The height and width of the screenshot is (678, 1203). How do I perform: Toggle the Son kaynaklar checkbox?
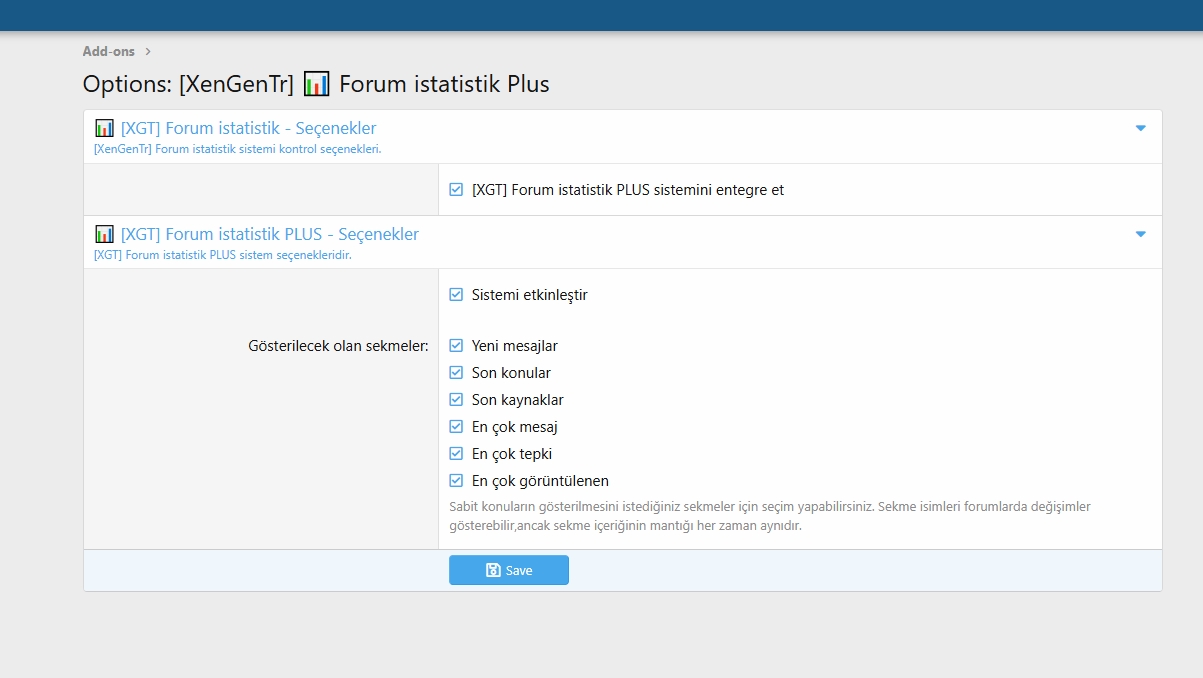(x=456, y=400)
